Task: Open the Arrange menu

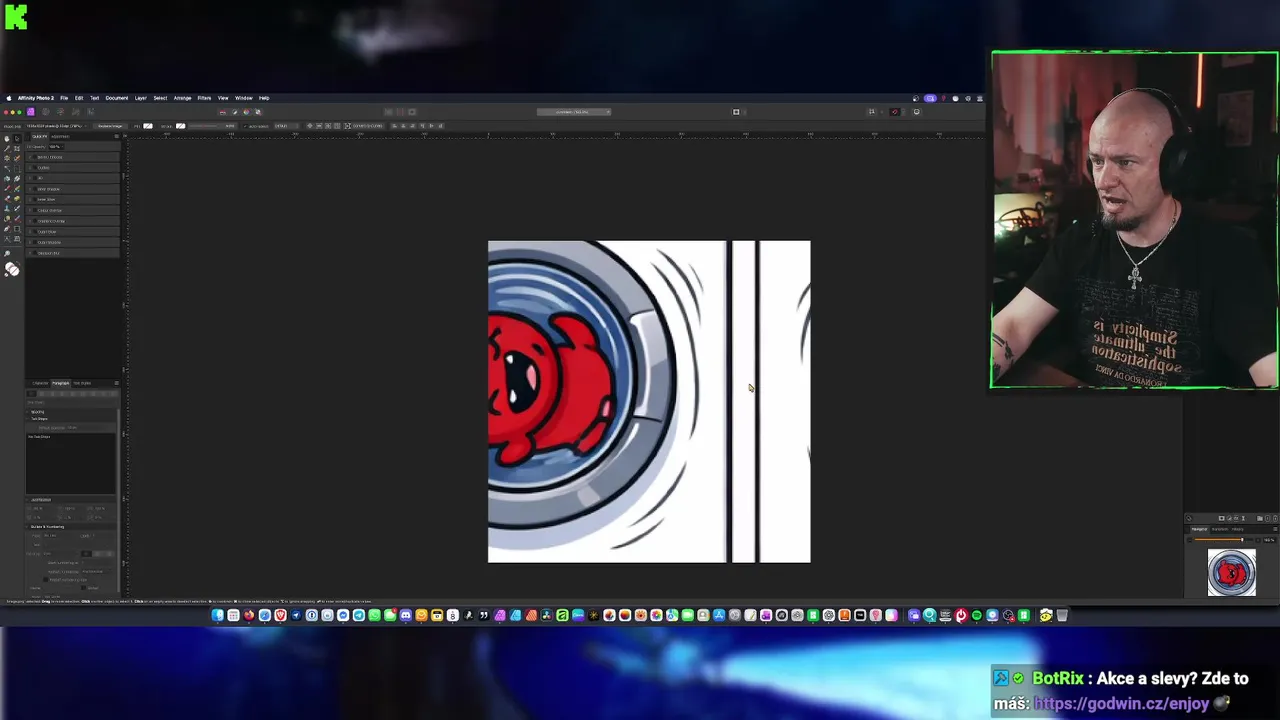Action: 182,98
